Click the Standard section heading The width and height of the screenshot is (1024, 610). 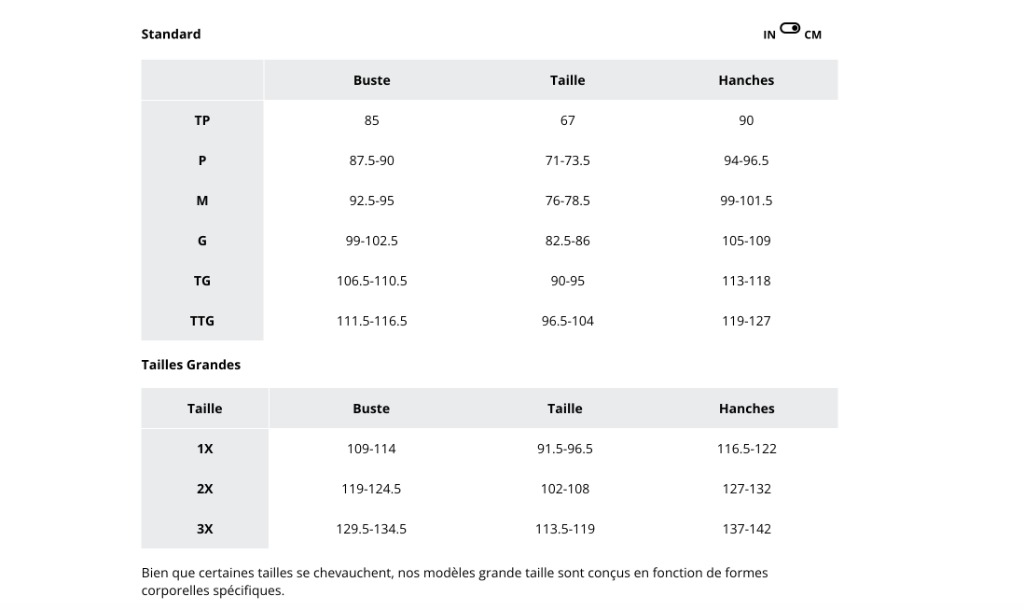[x=171, y=34]
